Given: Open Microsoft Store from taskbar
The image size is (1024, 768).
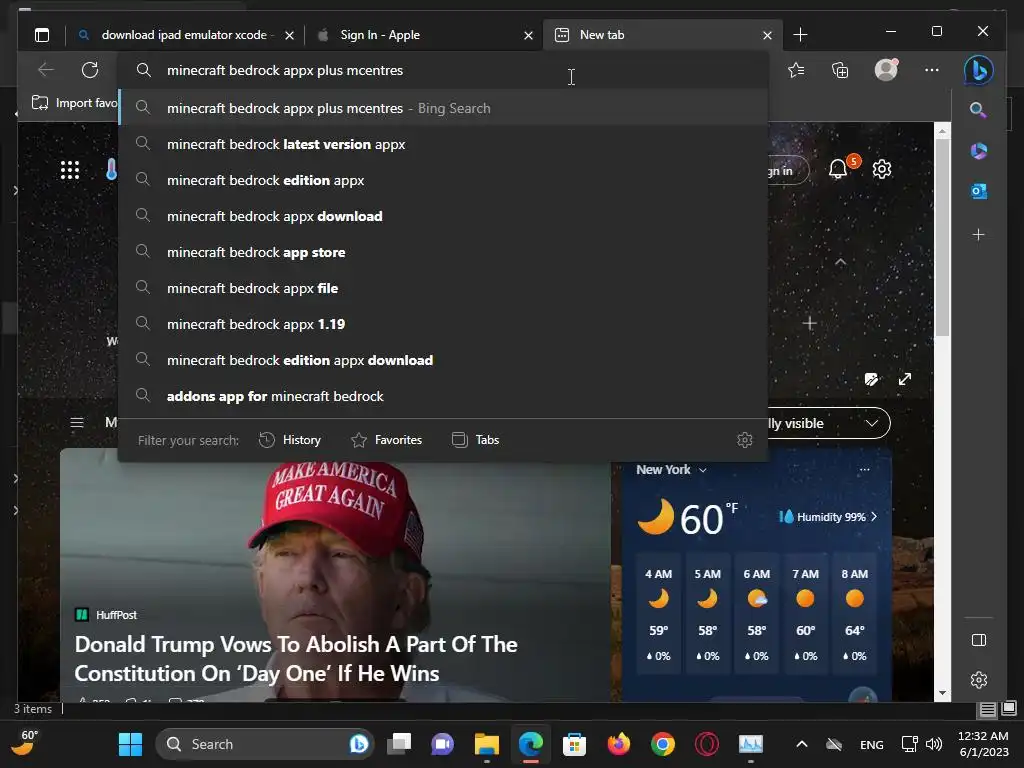Looking at the screenshot, I should pos(574,744).
